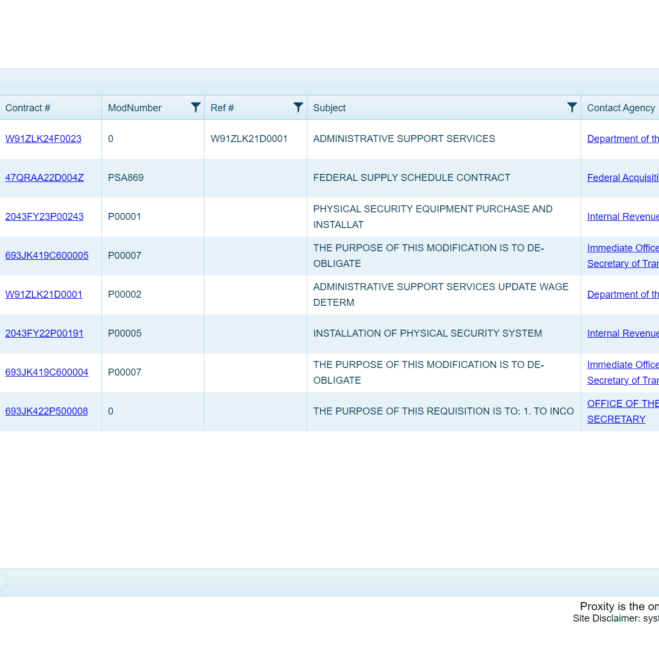Select ModNumber cell P00001
The width and height of the screenshot is (659, 659).
point(124,217)
